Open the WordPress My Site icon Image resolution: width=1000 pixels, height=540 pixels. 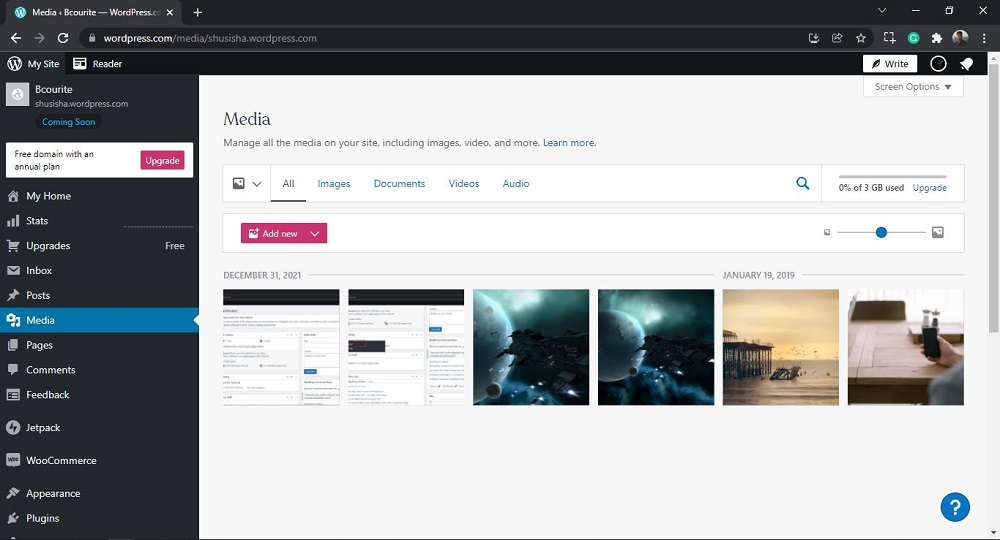tap(14, 64)
